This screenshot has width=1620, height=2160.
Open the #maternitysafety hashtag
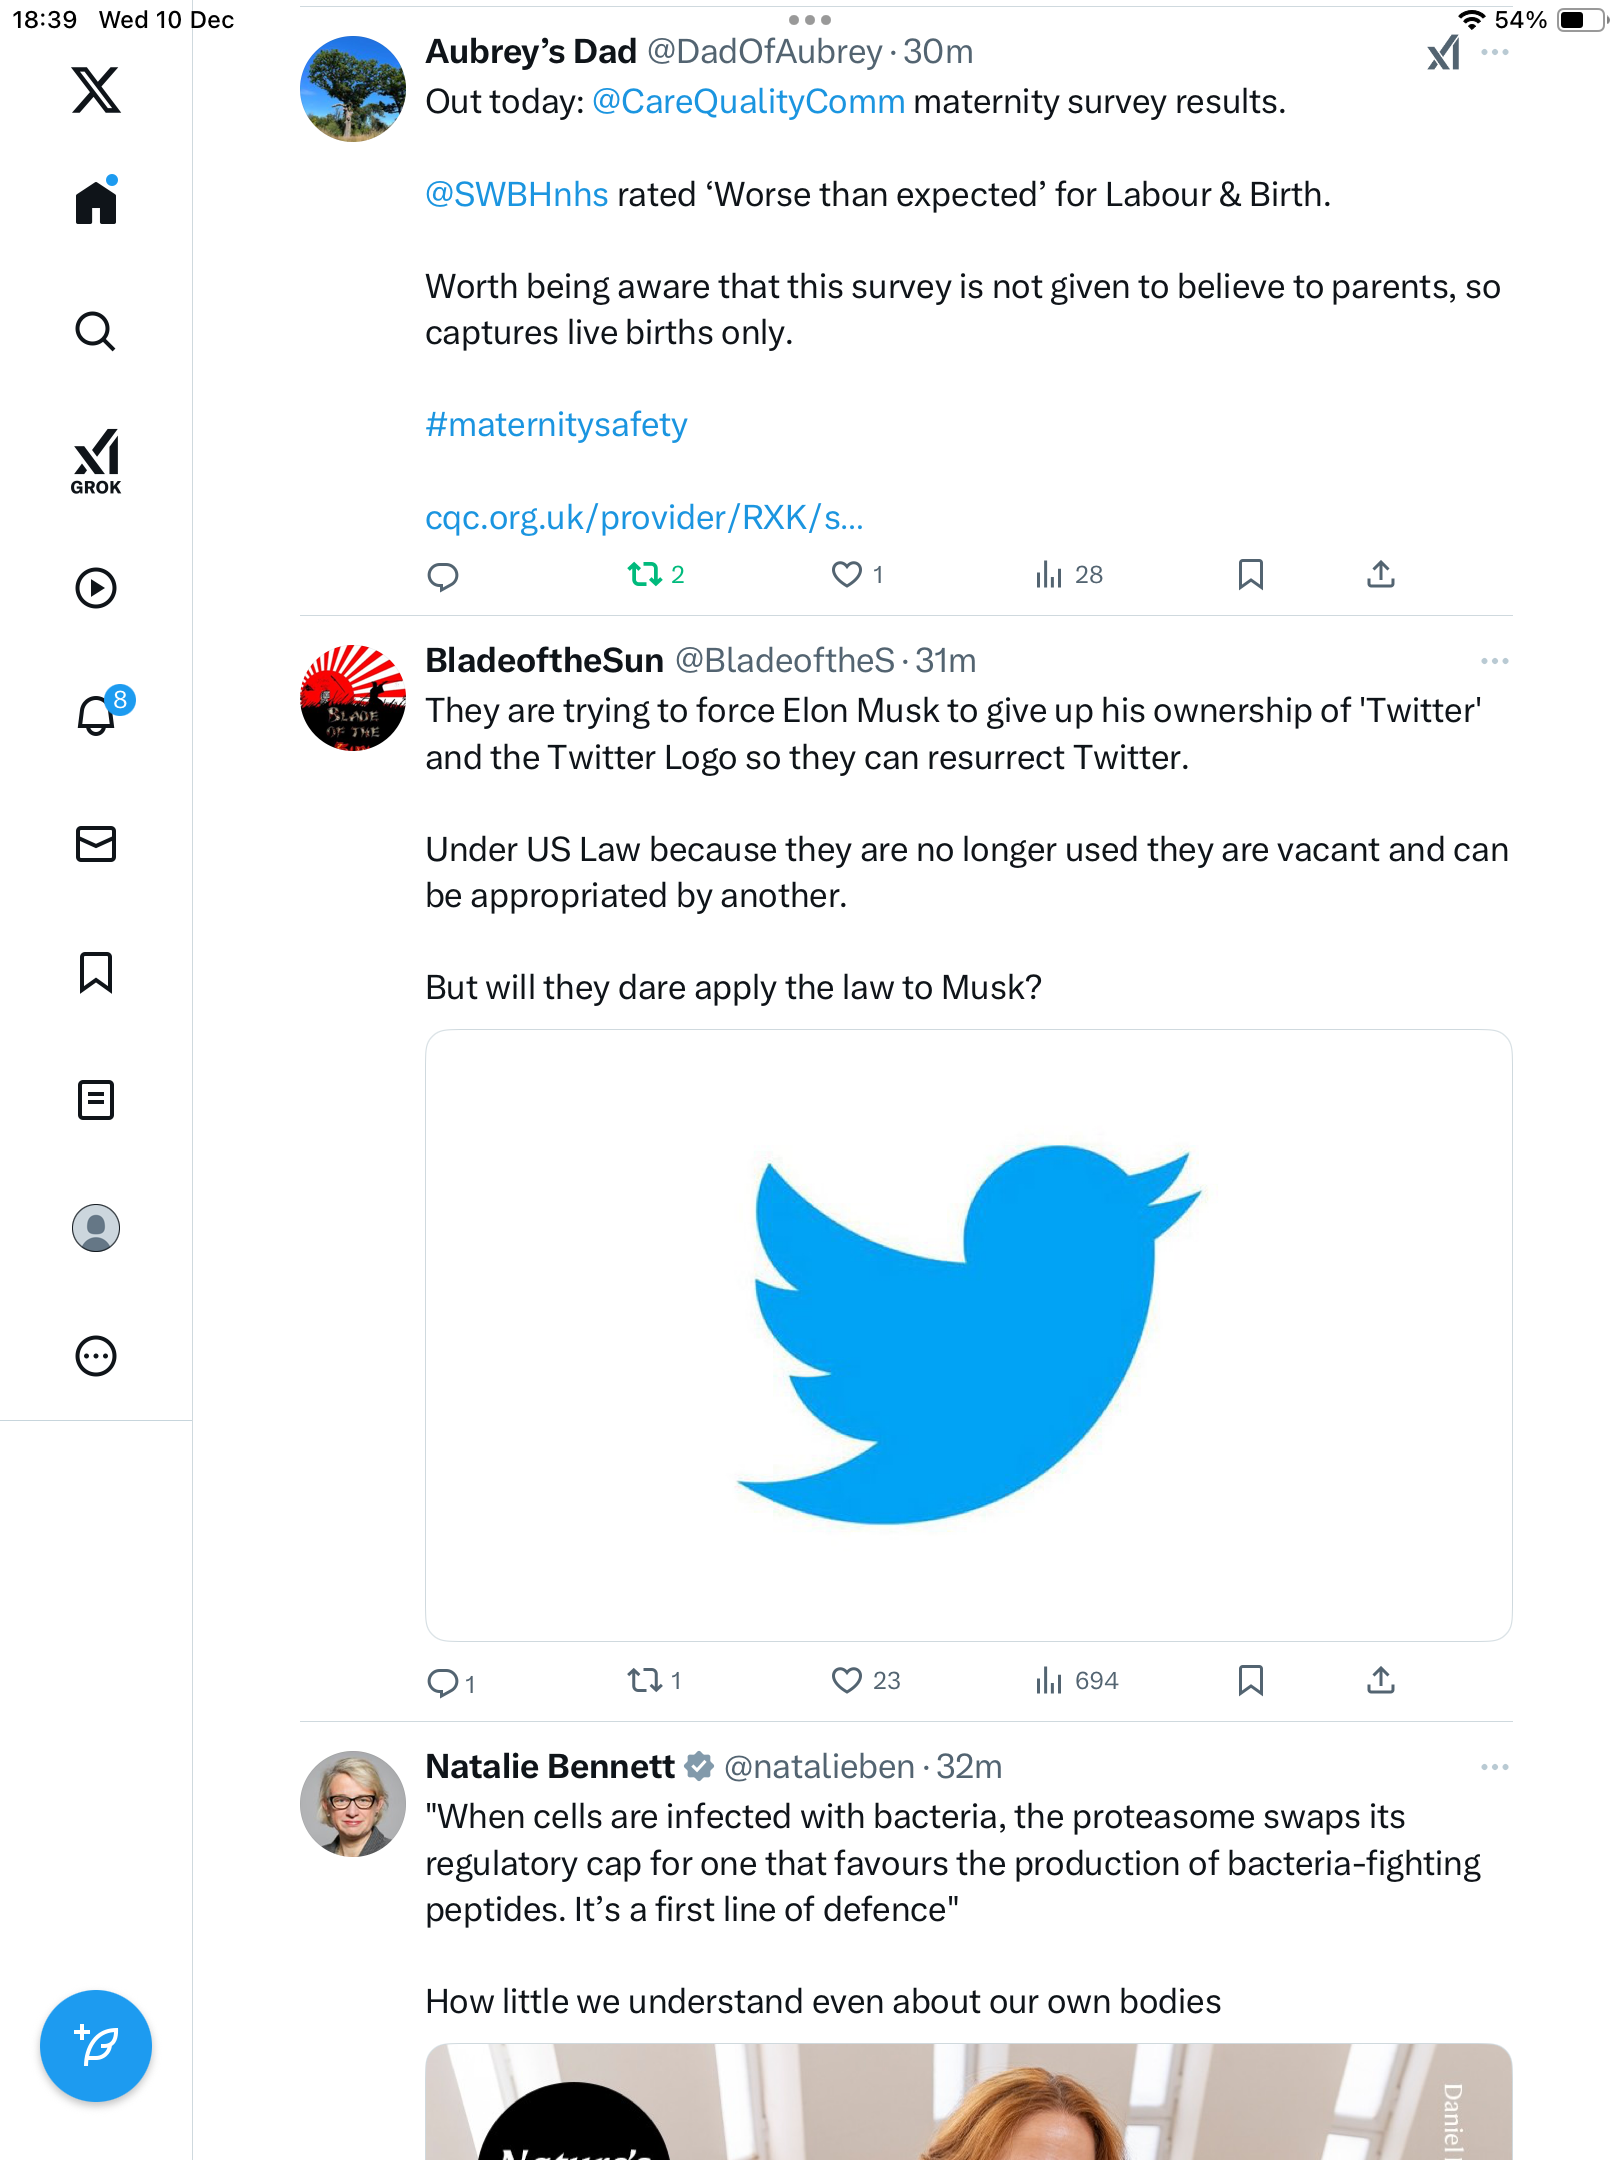click(556, 425)
